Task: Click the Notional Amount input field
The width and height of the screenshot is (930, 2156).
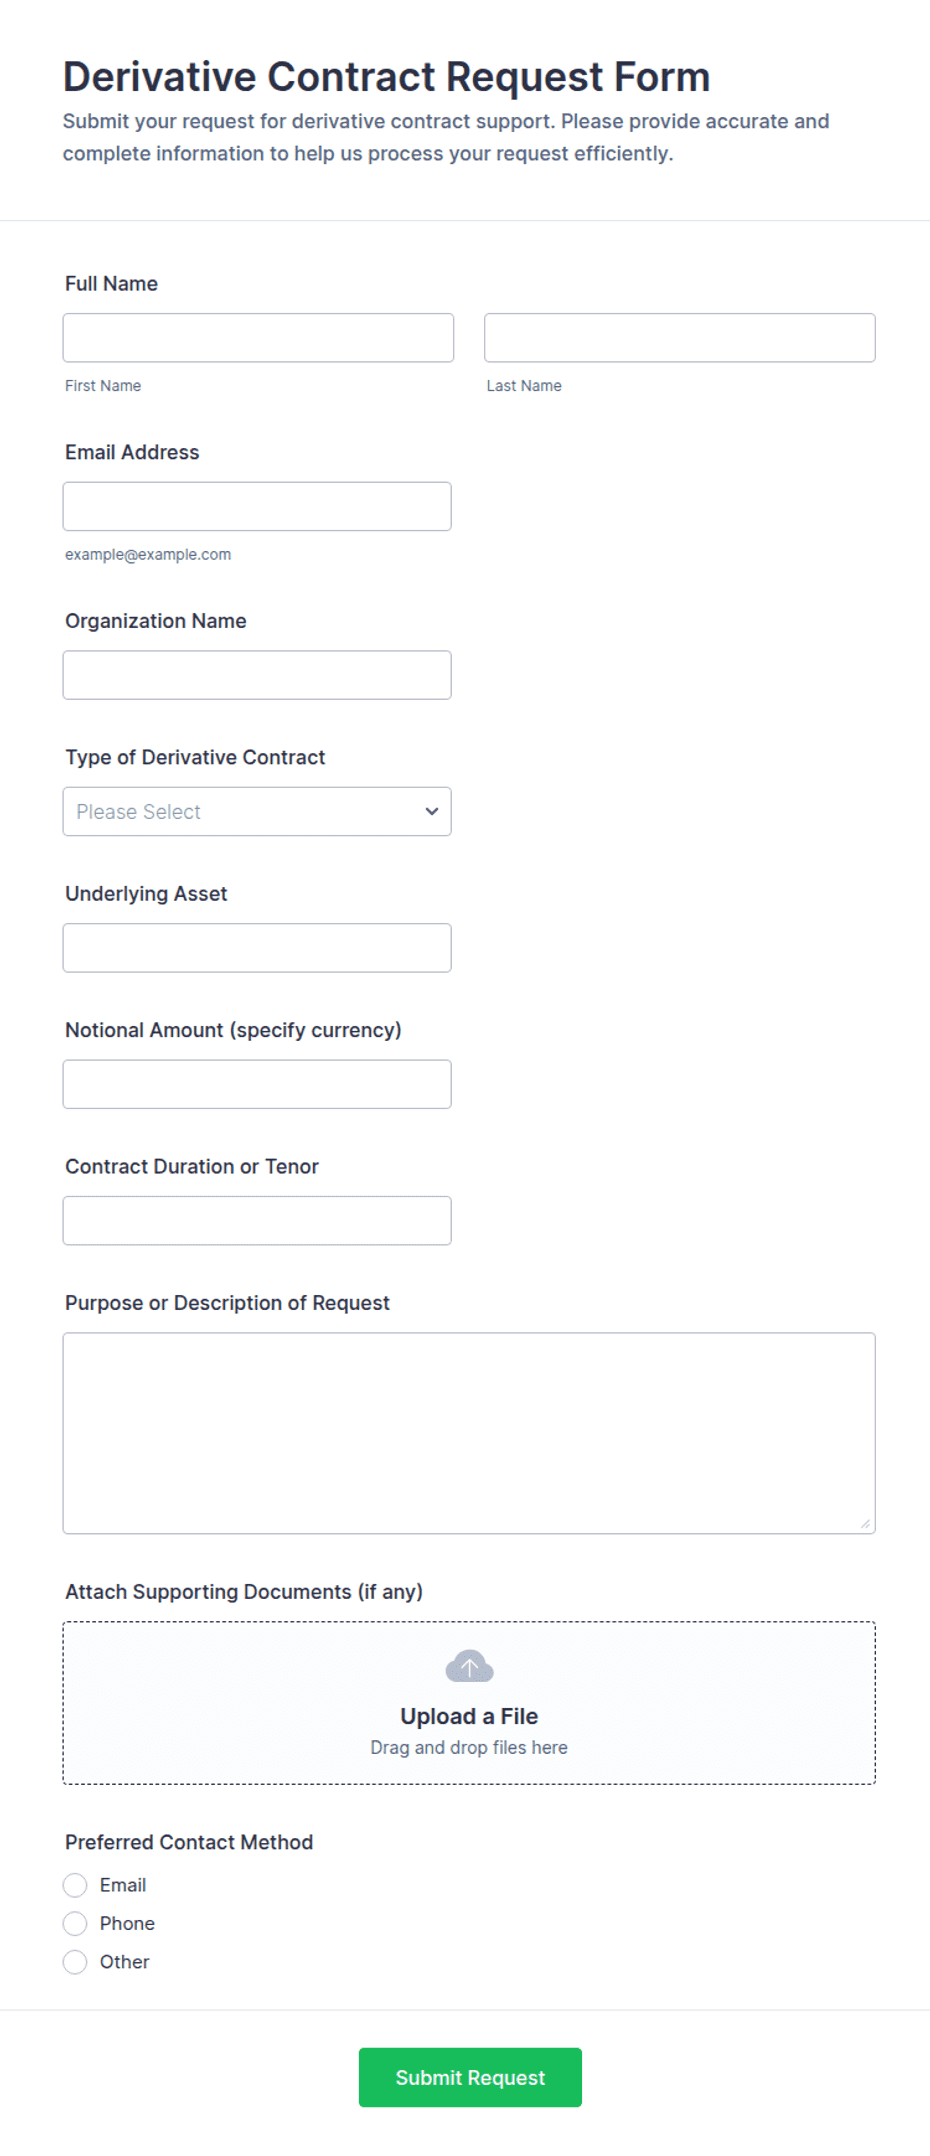Action: pos(257,1084)
